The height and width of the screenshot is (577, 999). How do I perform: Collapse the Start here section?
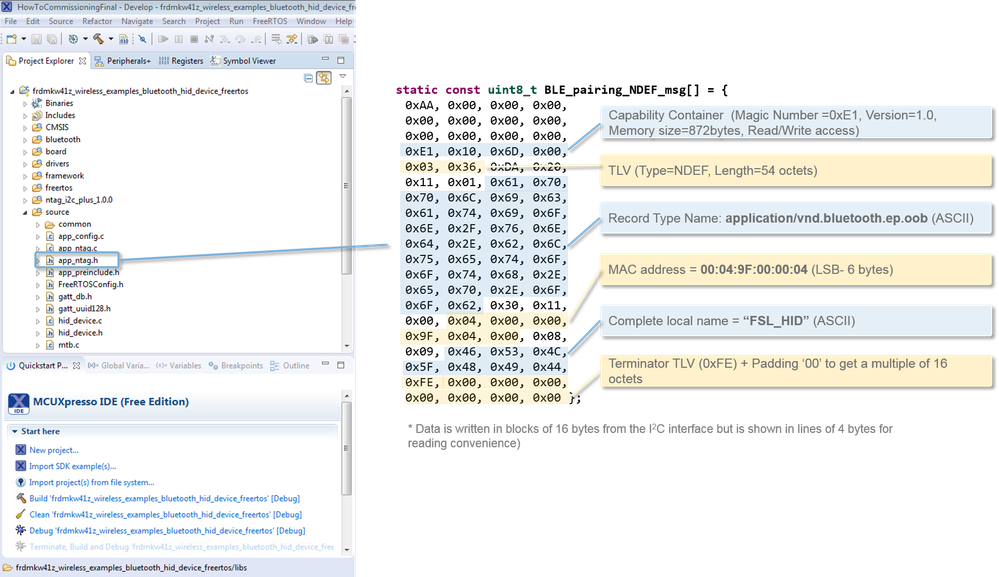[15, 431]
